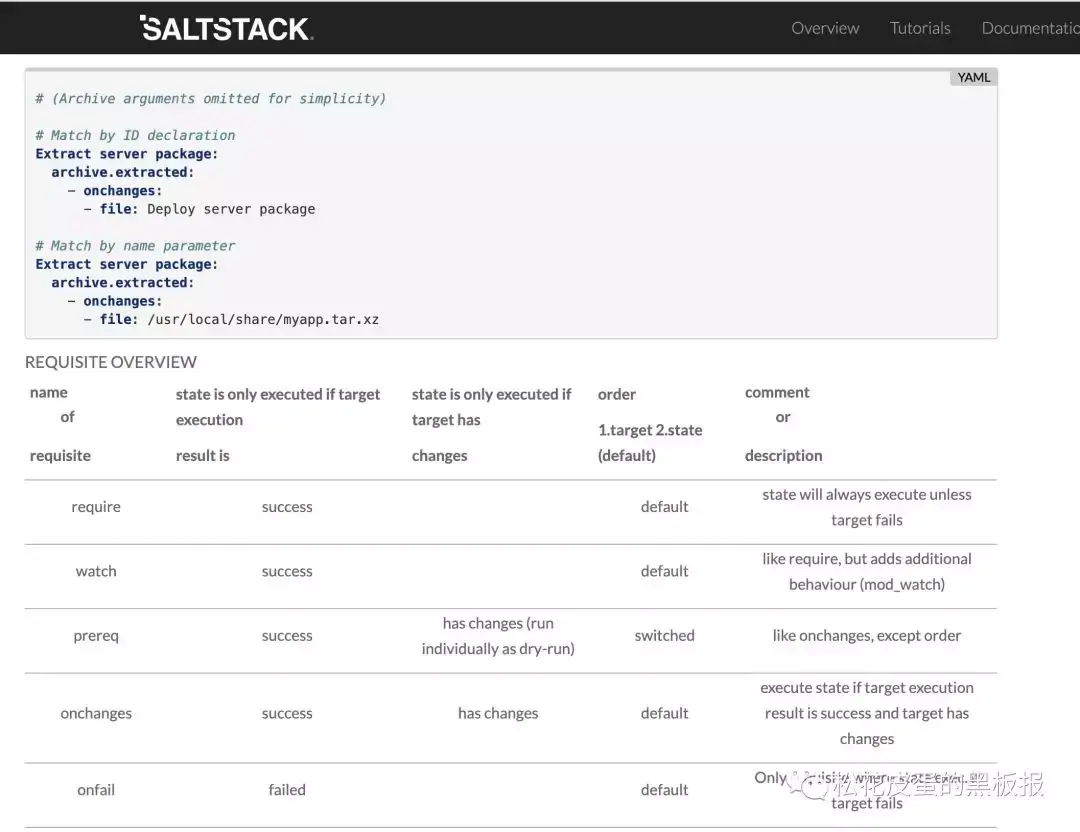This screenshot has width=1080, height=832.
Task: Click the '# Match by ID declaration' comment
Action: pos(135,135)
